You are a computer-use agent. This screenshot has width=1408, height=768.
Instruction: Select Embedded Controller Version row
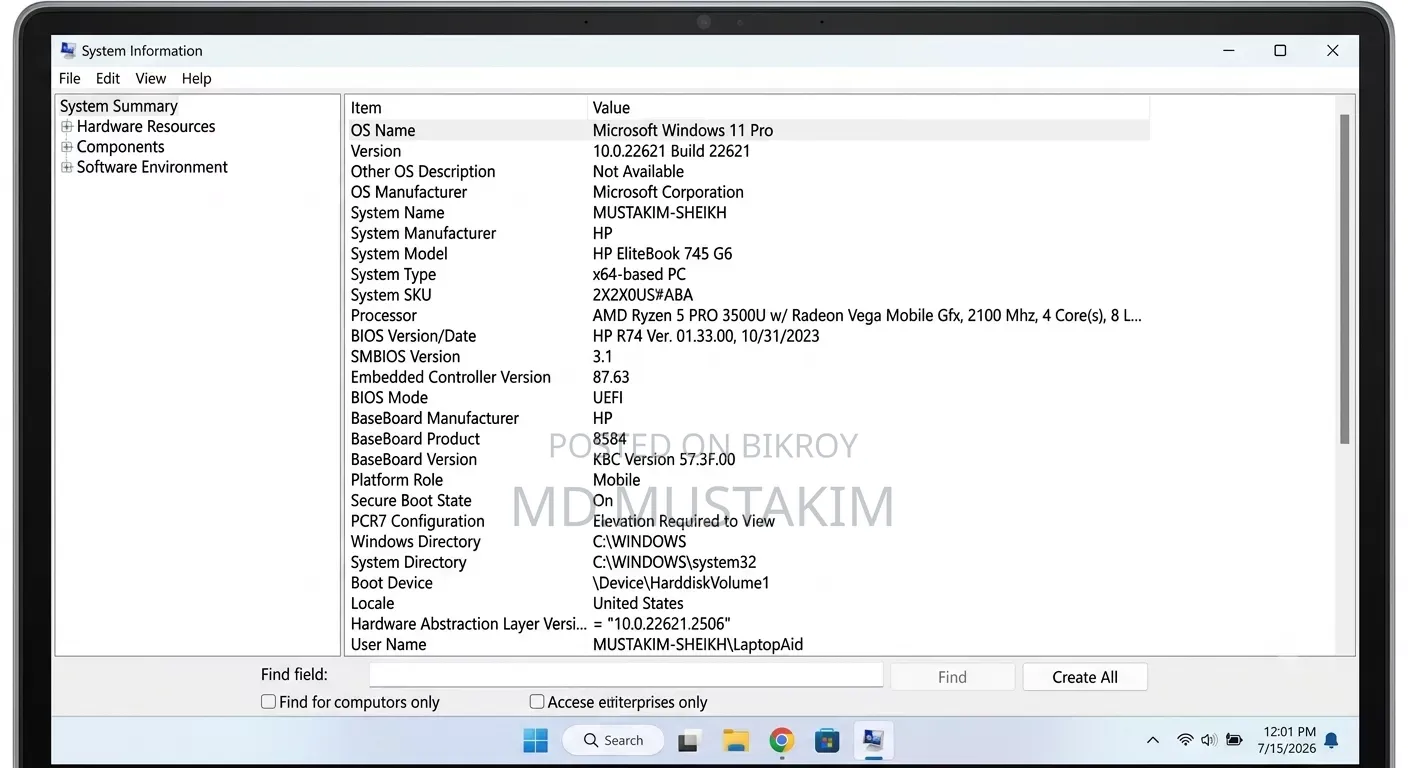click(x=747, y=377)
